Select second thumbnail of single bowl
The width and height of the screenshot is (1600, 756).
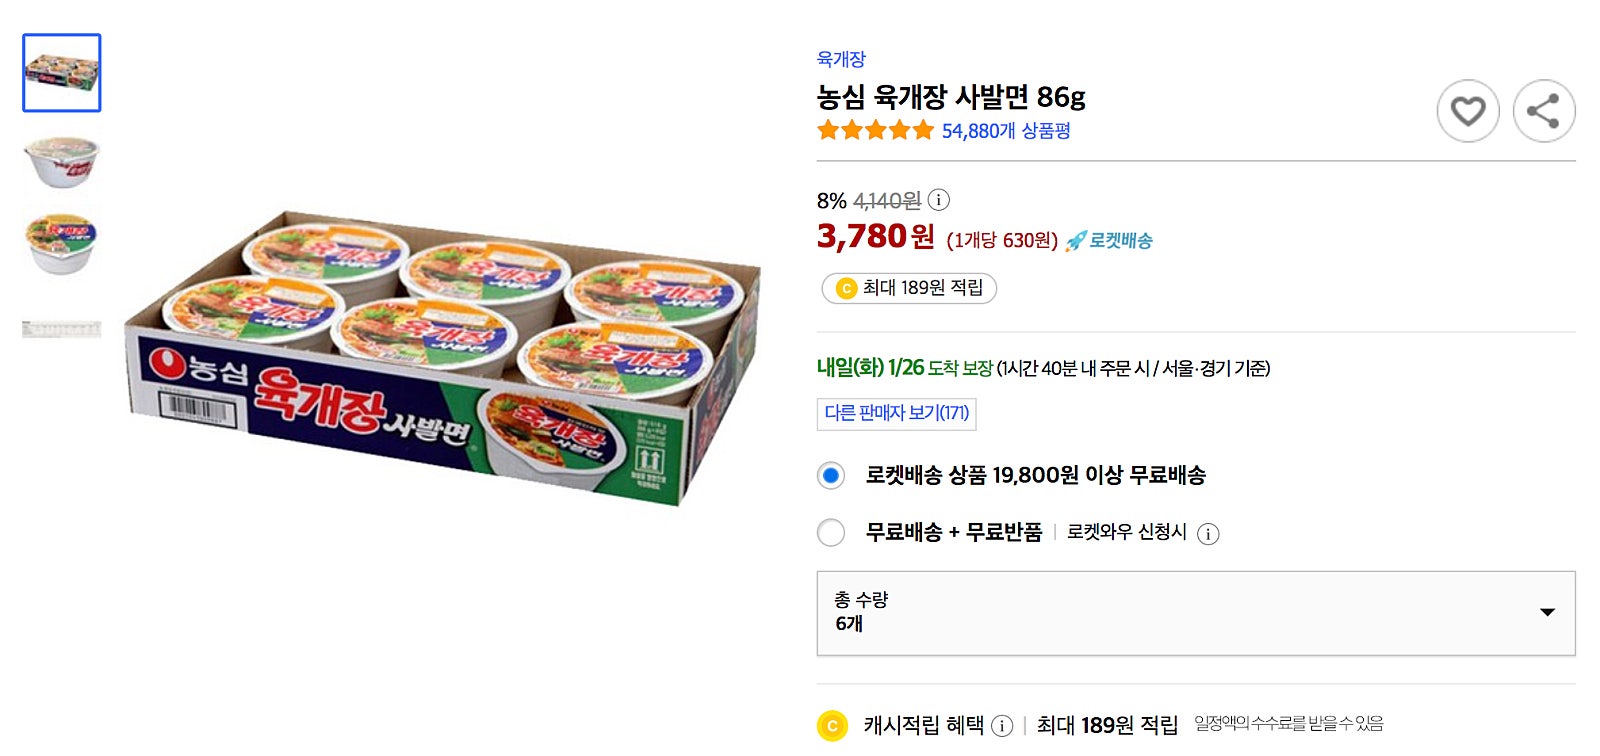[x=62, y=161]
